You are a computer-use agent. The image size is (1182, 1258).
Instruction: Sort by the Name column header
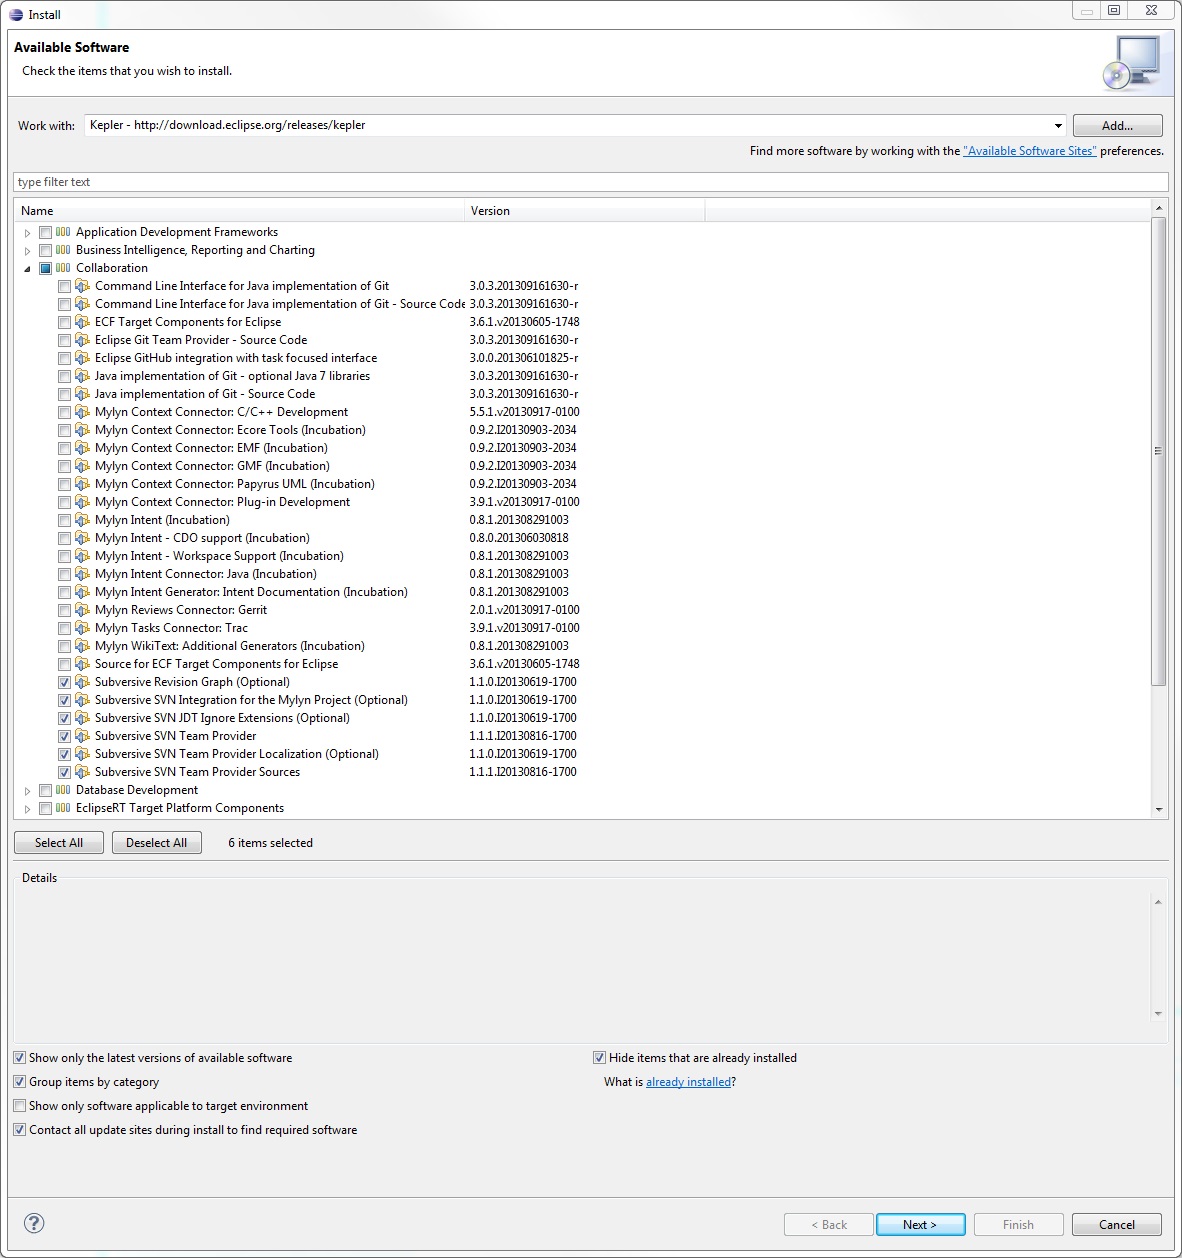click(x=240, y=211)
